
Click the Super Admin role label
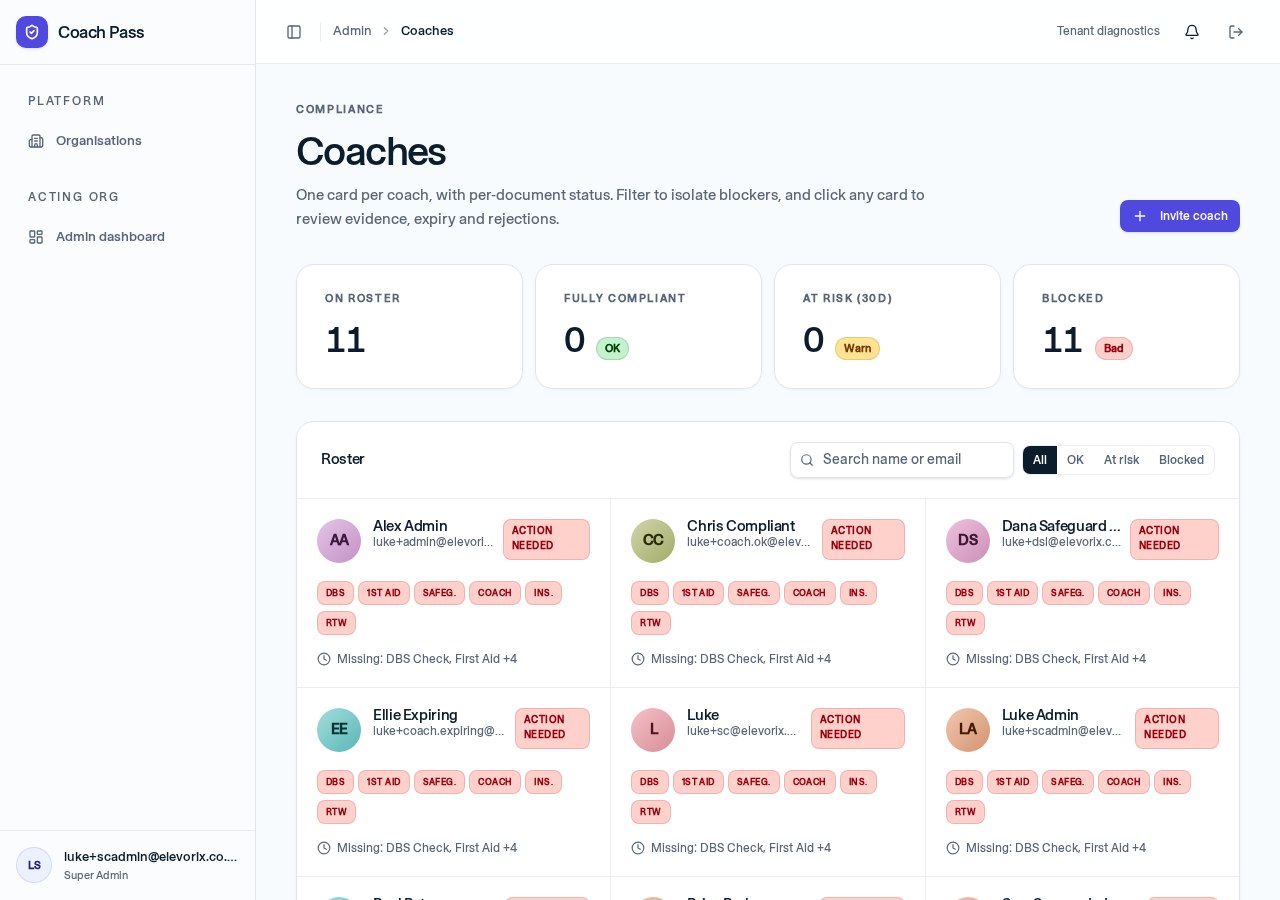[96, 876]
